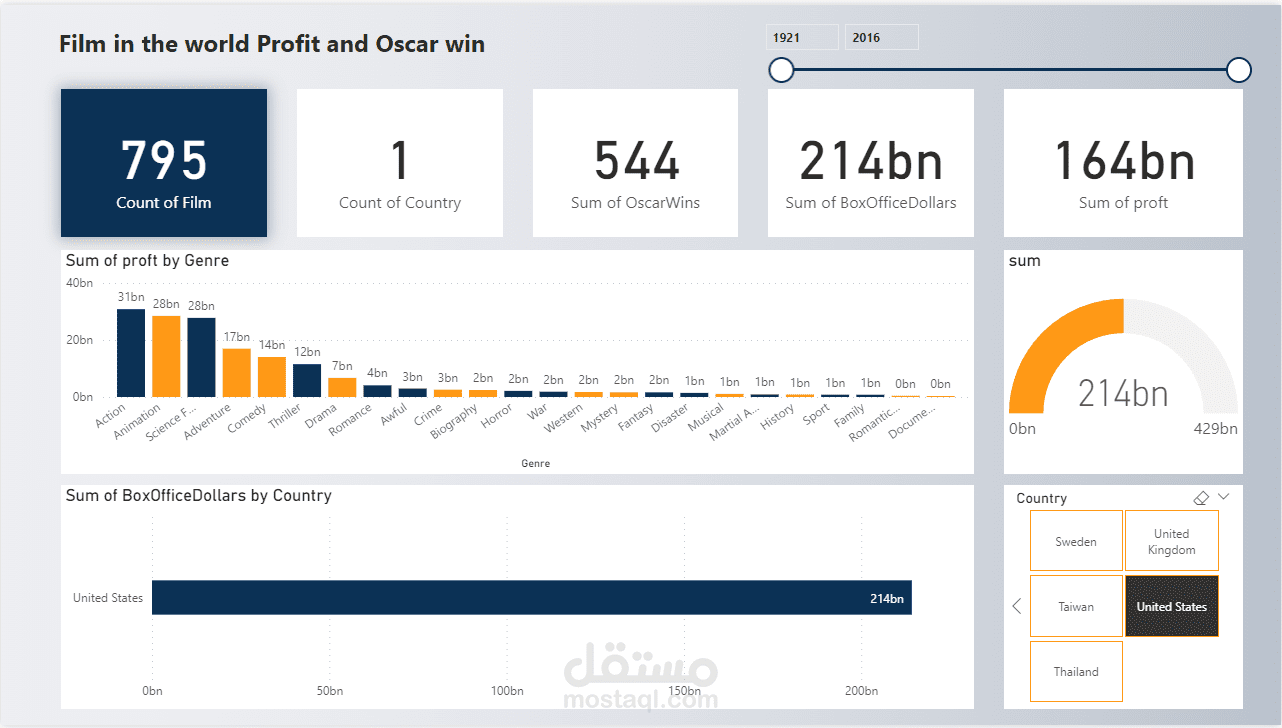
Task: Click the 'Genre' axis title
Action: tap(535, 464)
